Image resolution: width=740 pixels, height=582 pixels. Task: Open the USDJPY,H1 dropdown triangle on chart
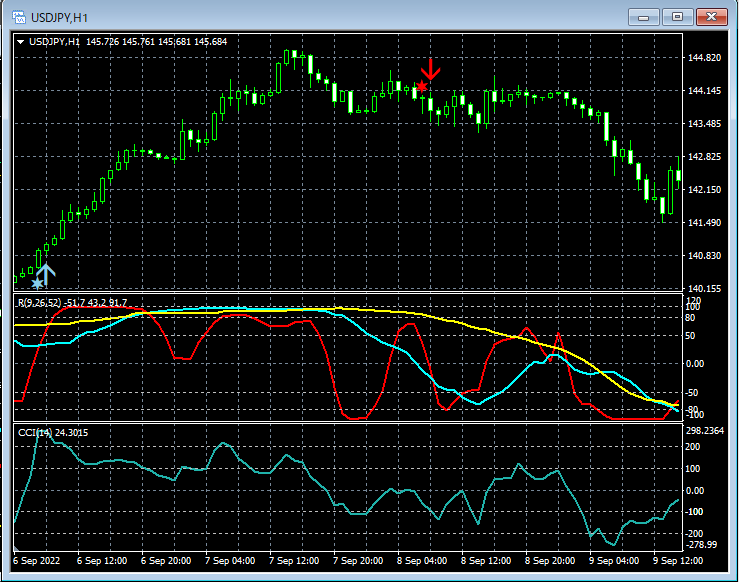(x=21, y=42)
